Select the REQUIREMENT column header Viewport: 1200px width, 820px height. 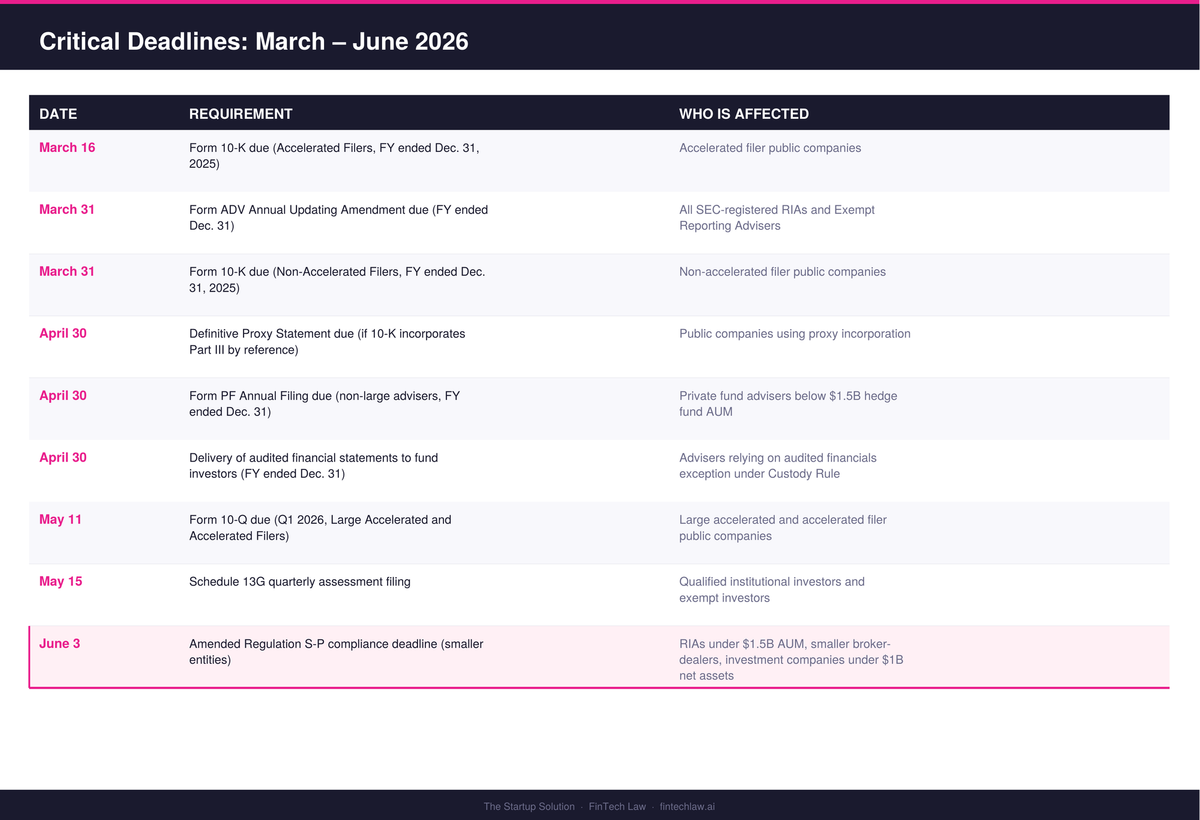(x=241, y=114)
